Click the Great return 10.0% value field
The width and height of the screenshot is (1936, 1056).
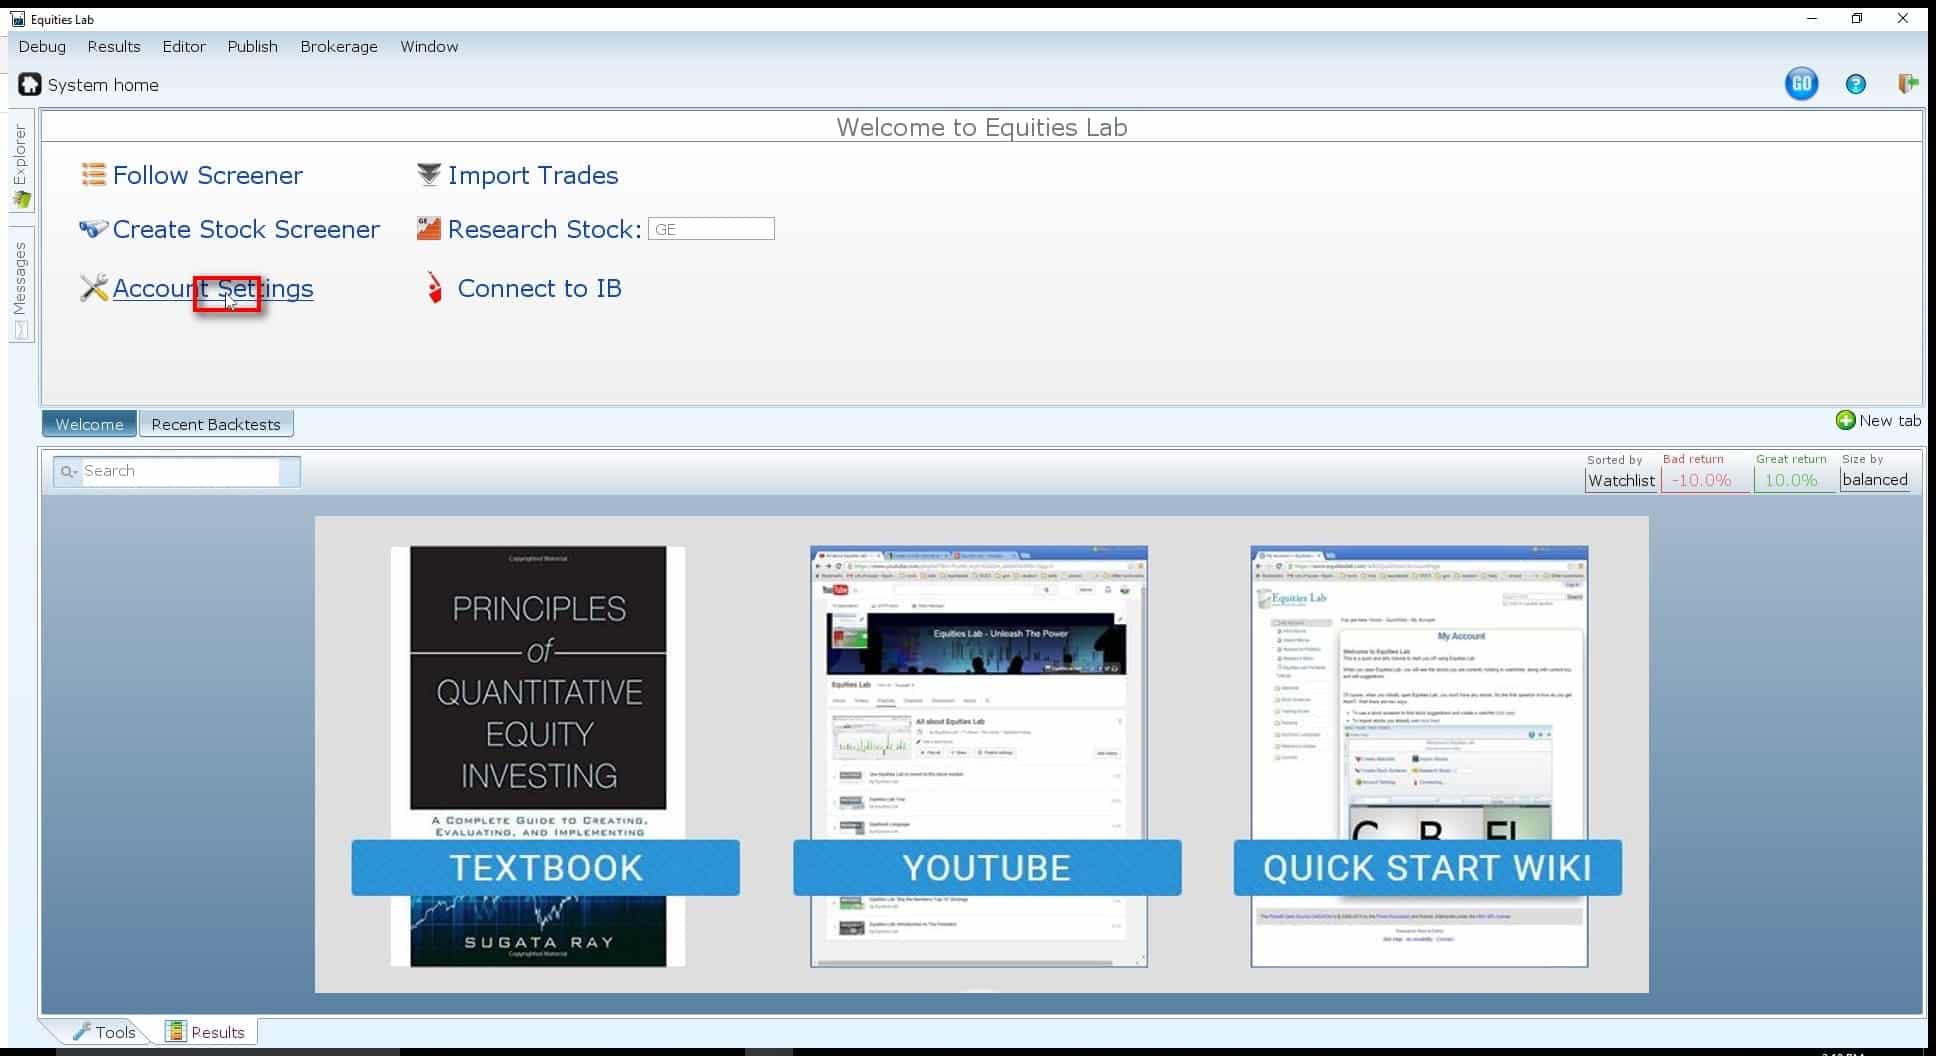click(1794, 480)
